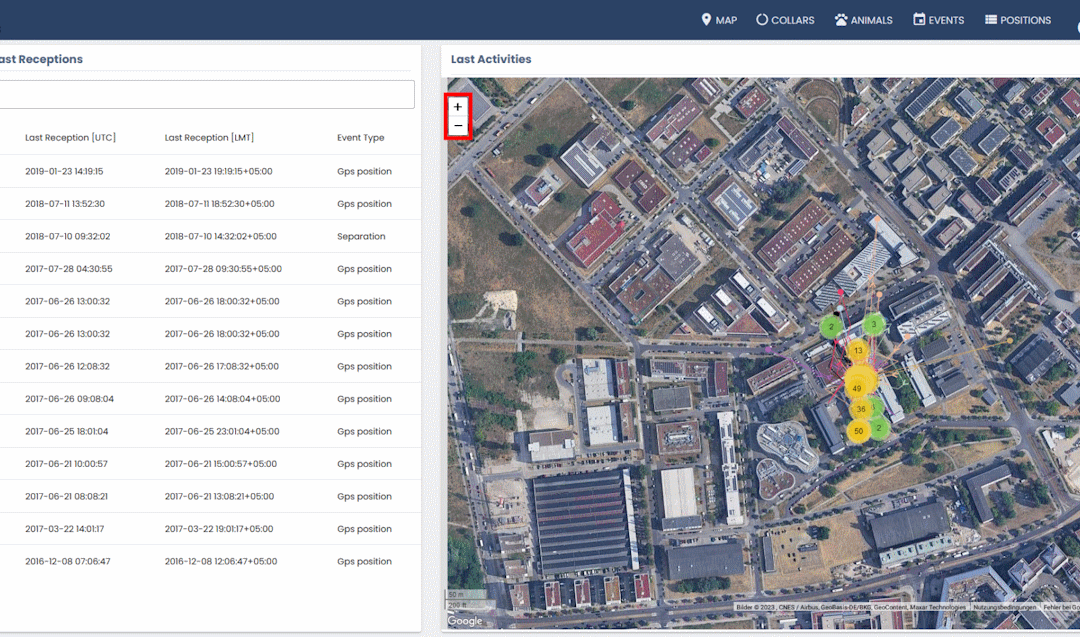The width and height of the screenshot is (1080, 637).
Task: Click the yellow cluster marker labeled 49
Action: (857, 387)
